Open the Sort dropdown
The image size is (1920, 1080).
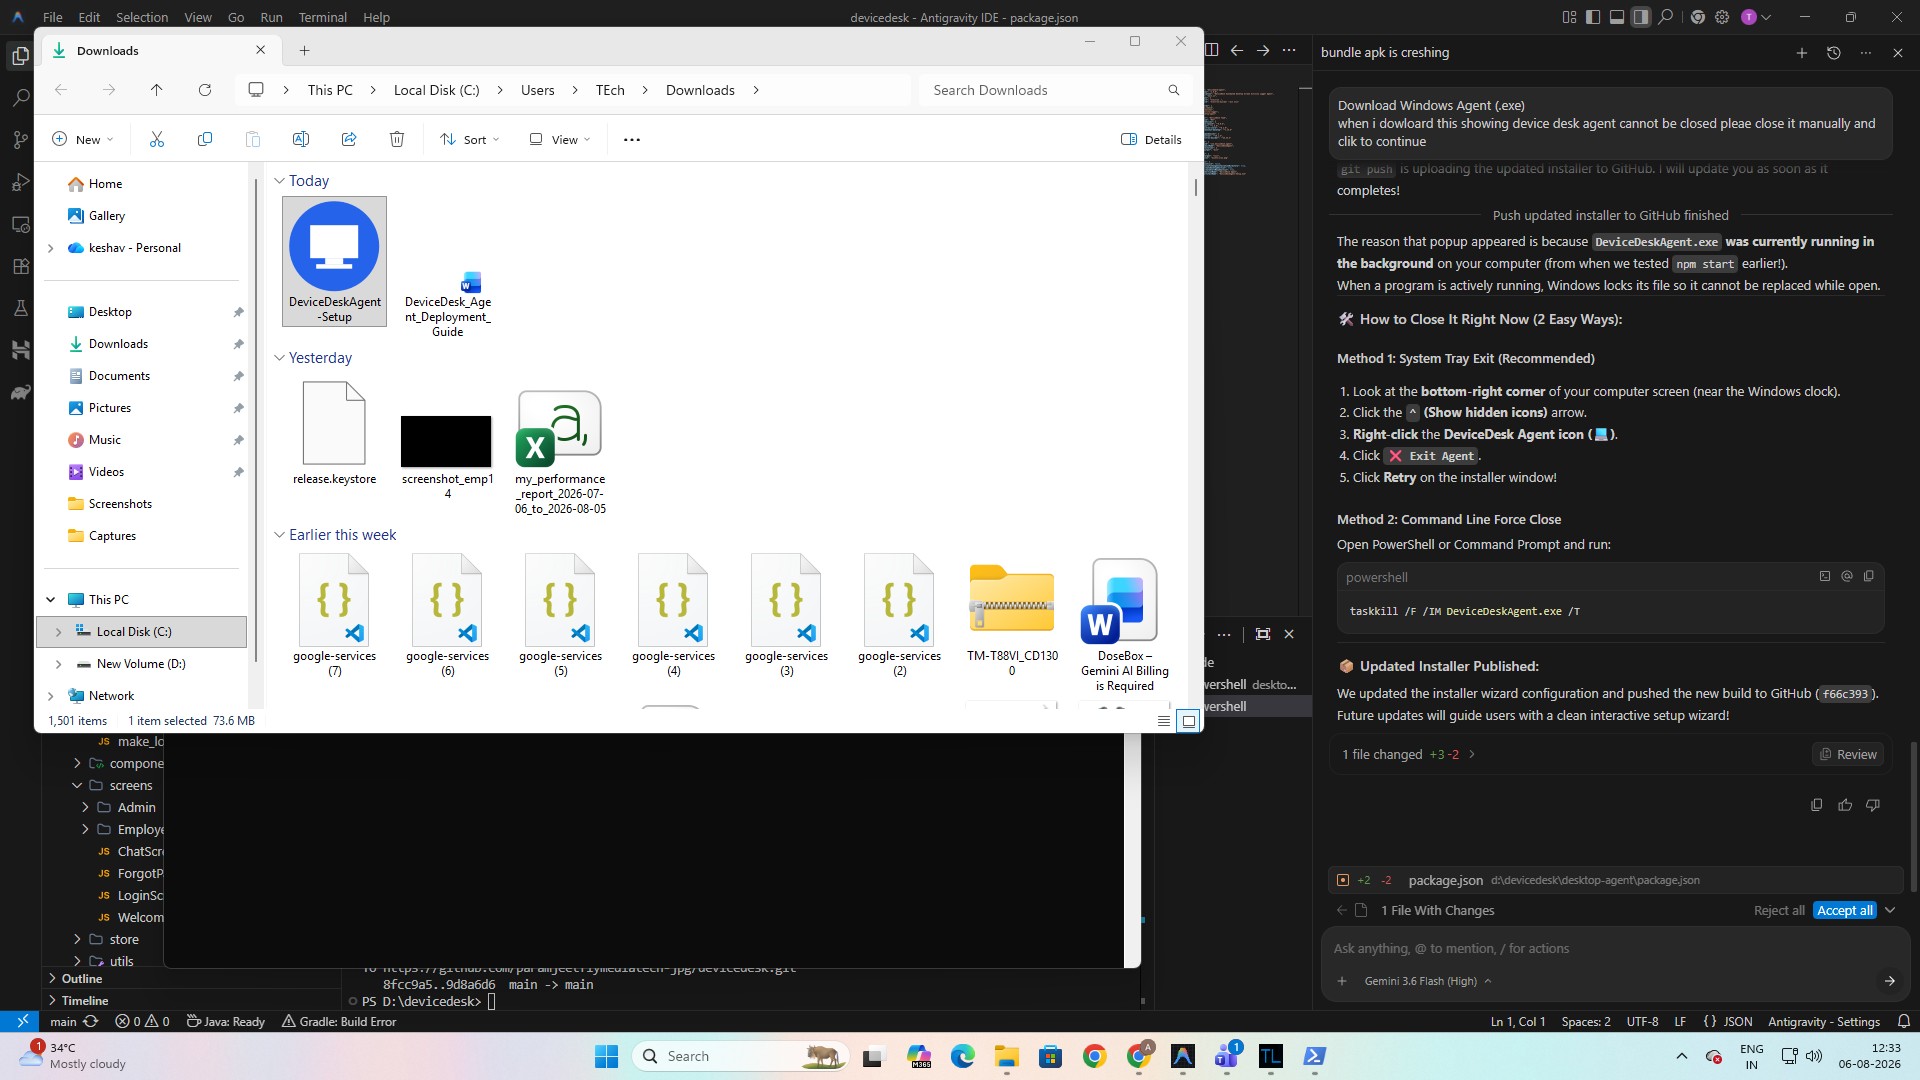[x=470, y=139]
